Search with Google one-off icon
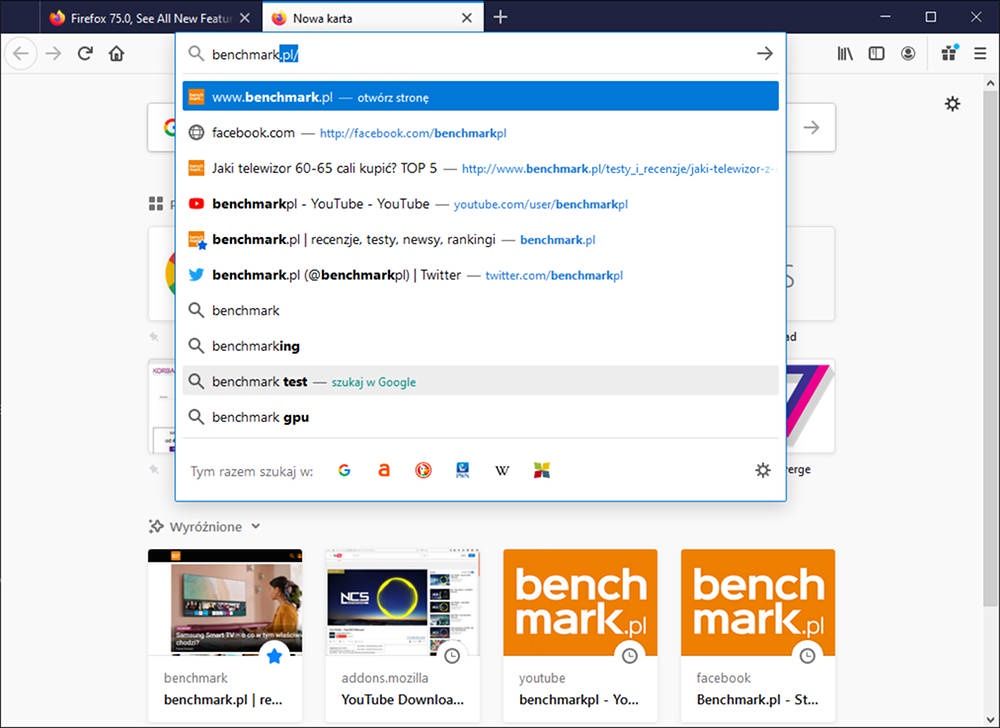1000x728 pixels. 344,470
